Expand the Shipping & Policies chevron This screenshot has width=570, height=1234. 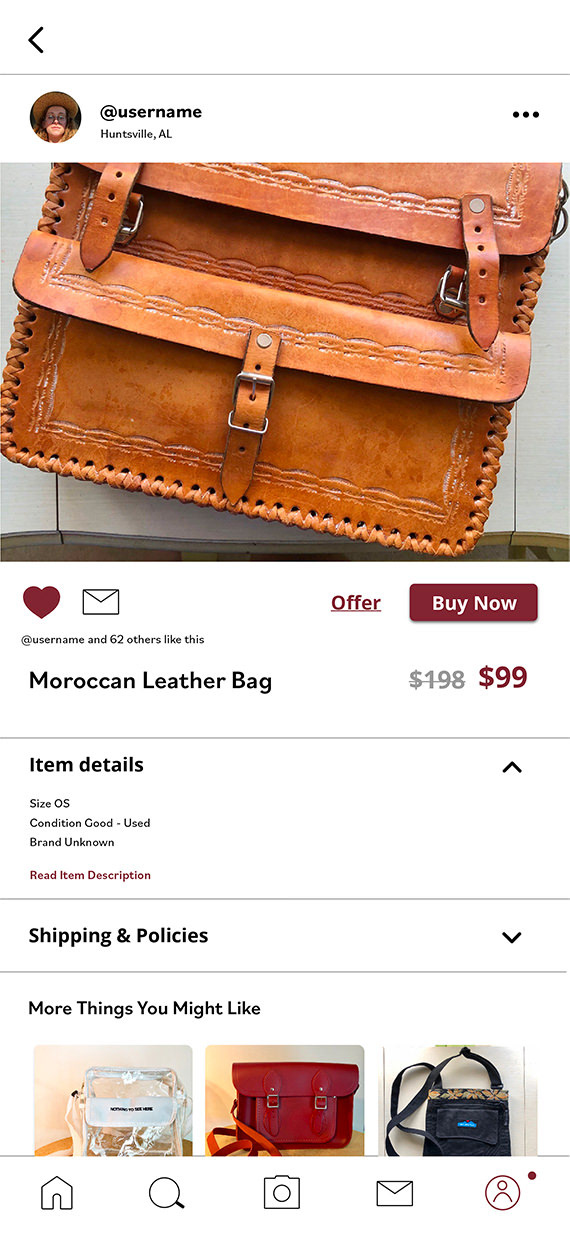(512, 937)
